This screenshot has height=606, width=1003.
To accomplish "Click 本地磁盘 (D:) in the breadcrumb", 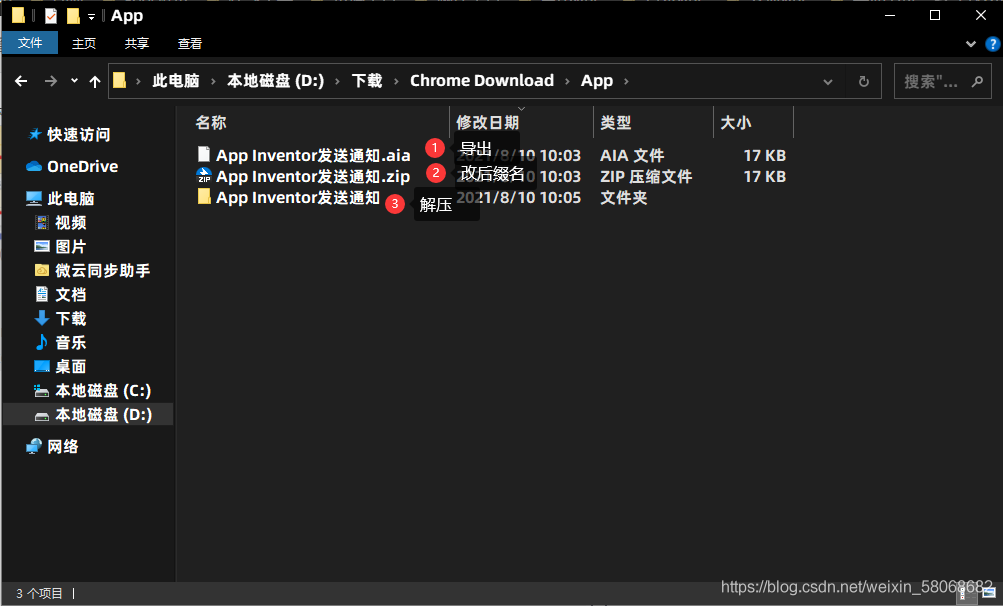I will [x=276, y=81].
